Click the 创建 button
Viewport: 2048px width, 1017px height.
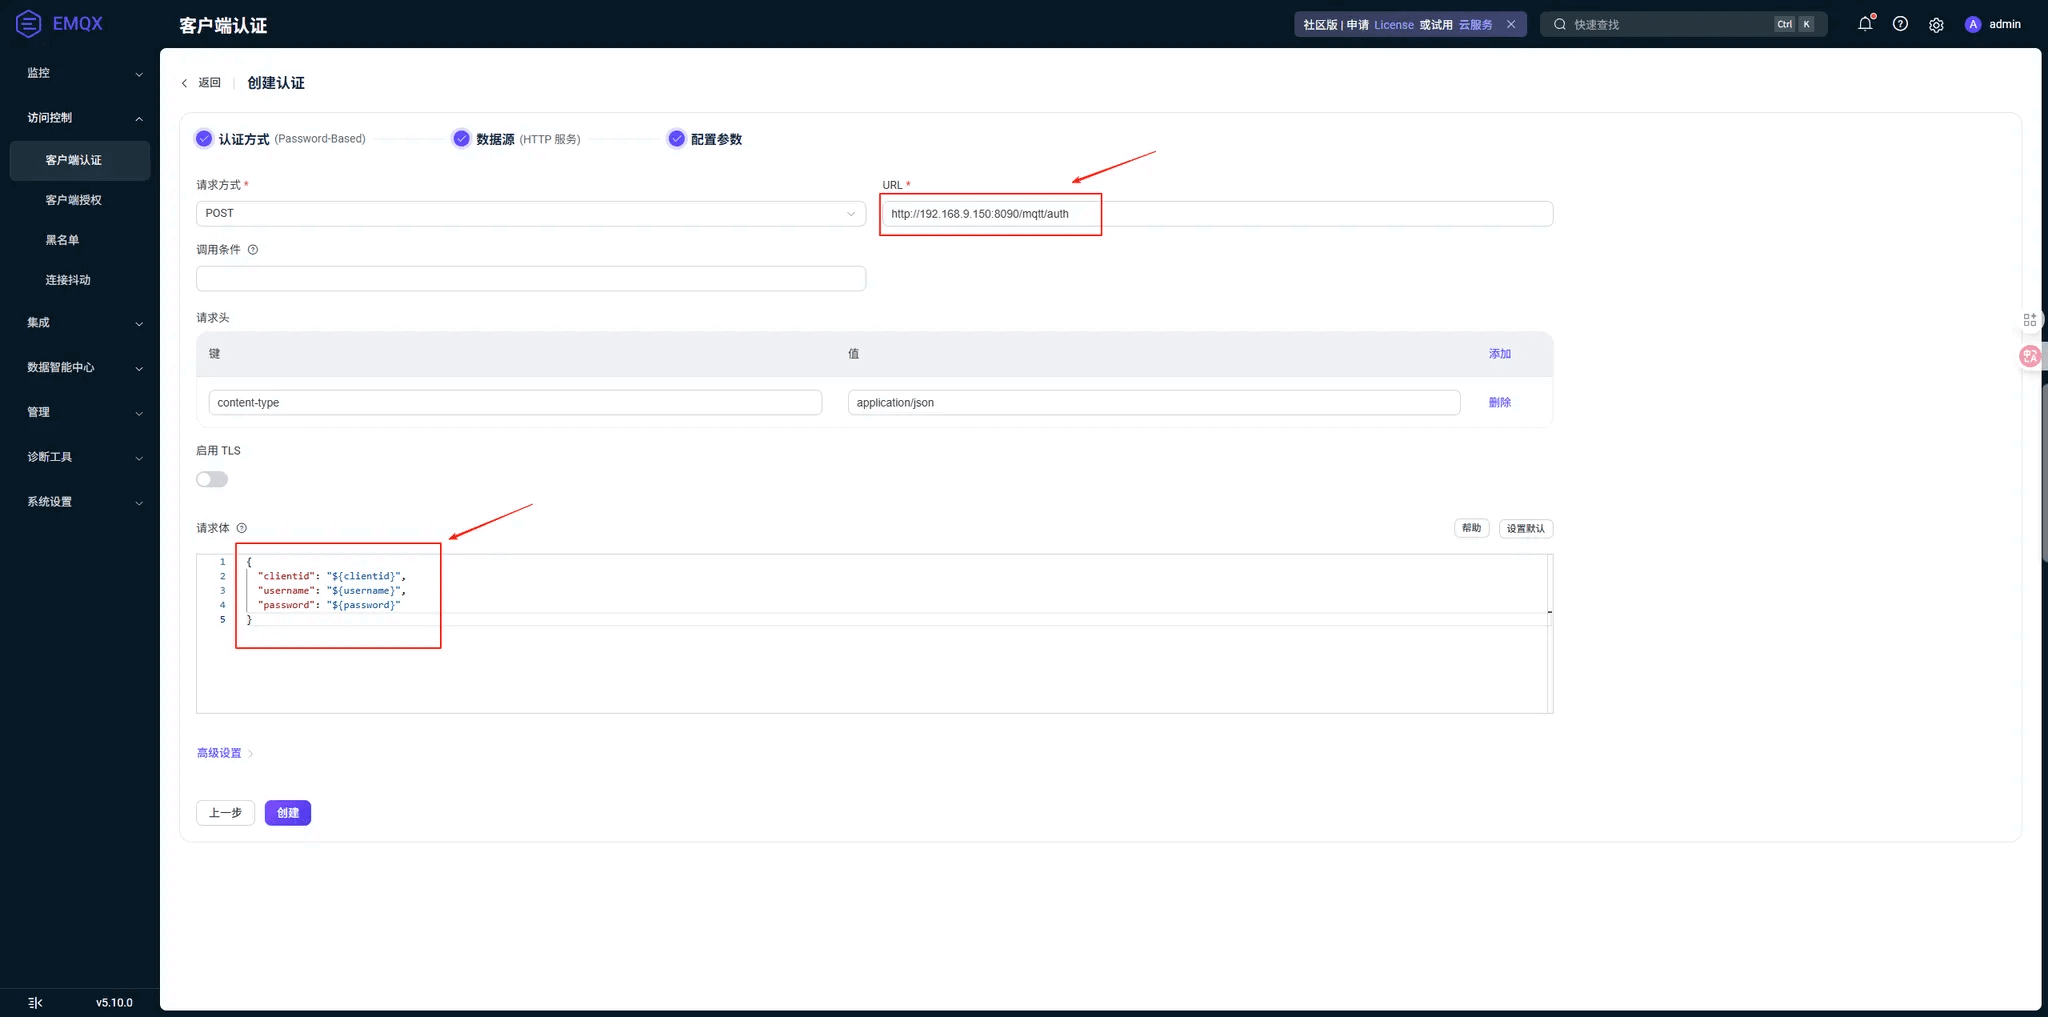point(287,813)
